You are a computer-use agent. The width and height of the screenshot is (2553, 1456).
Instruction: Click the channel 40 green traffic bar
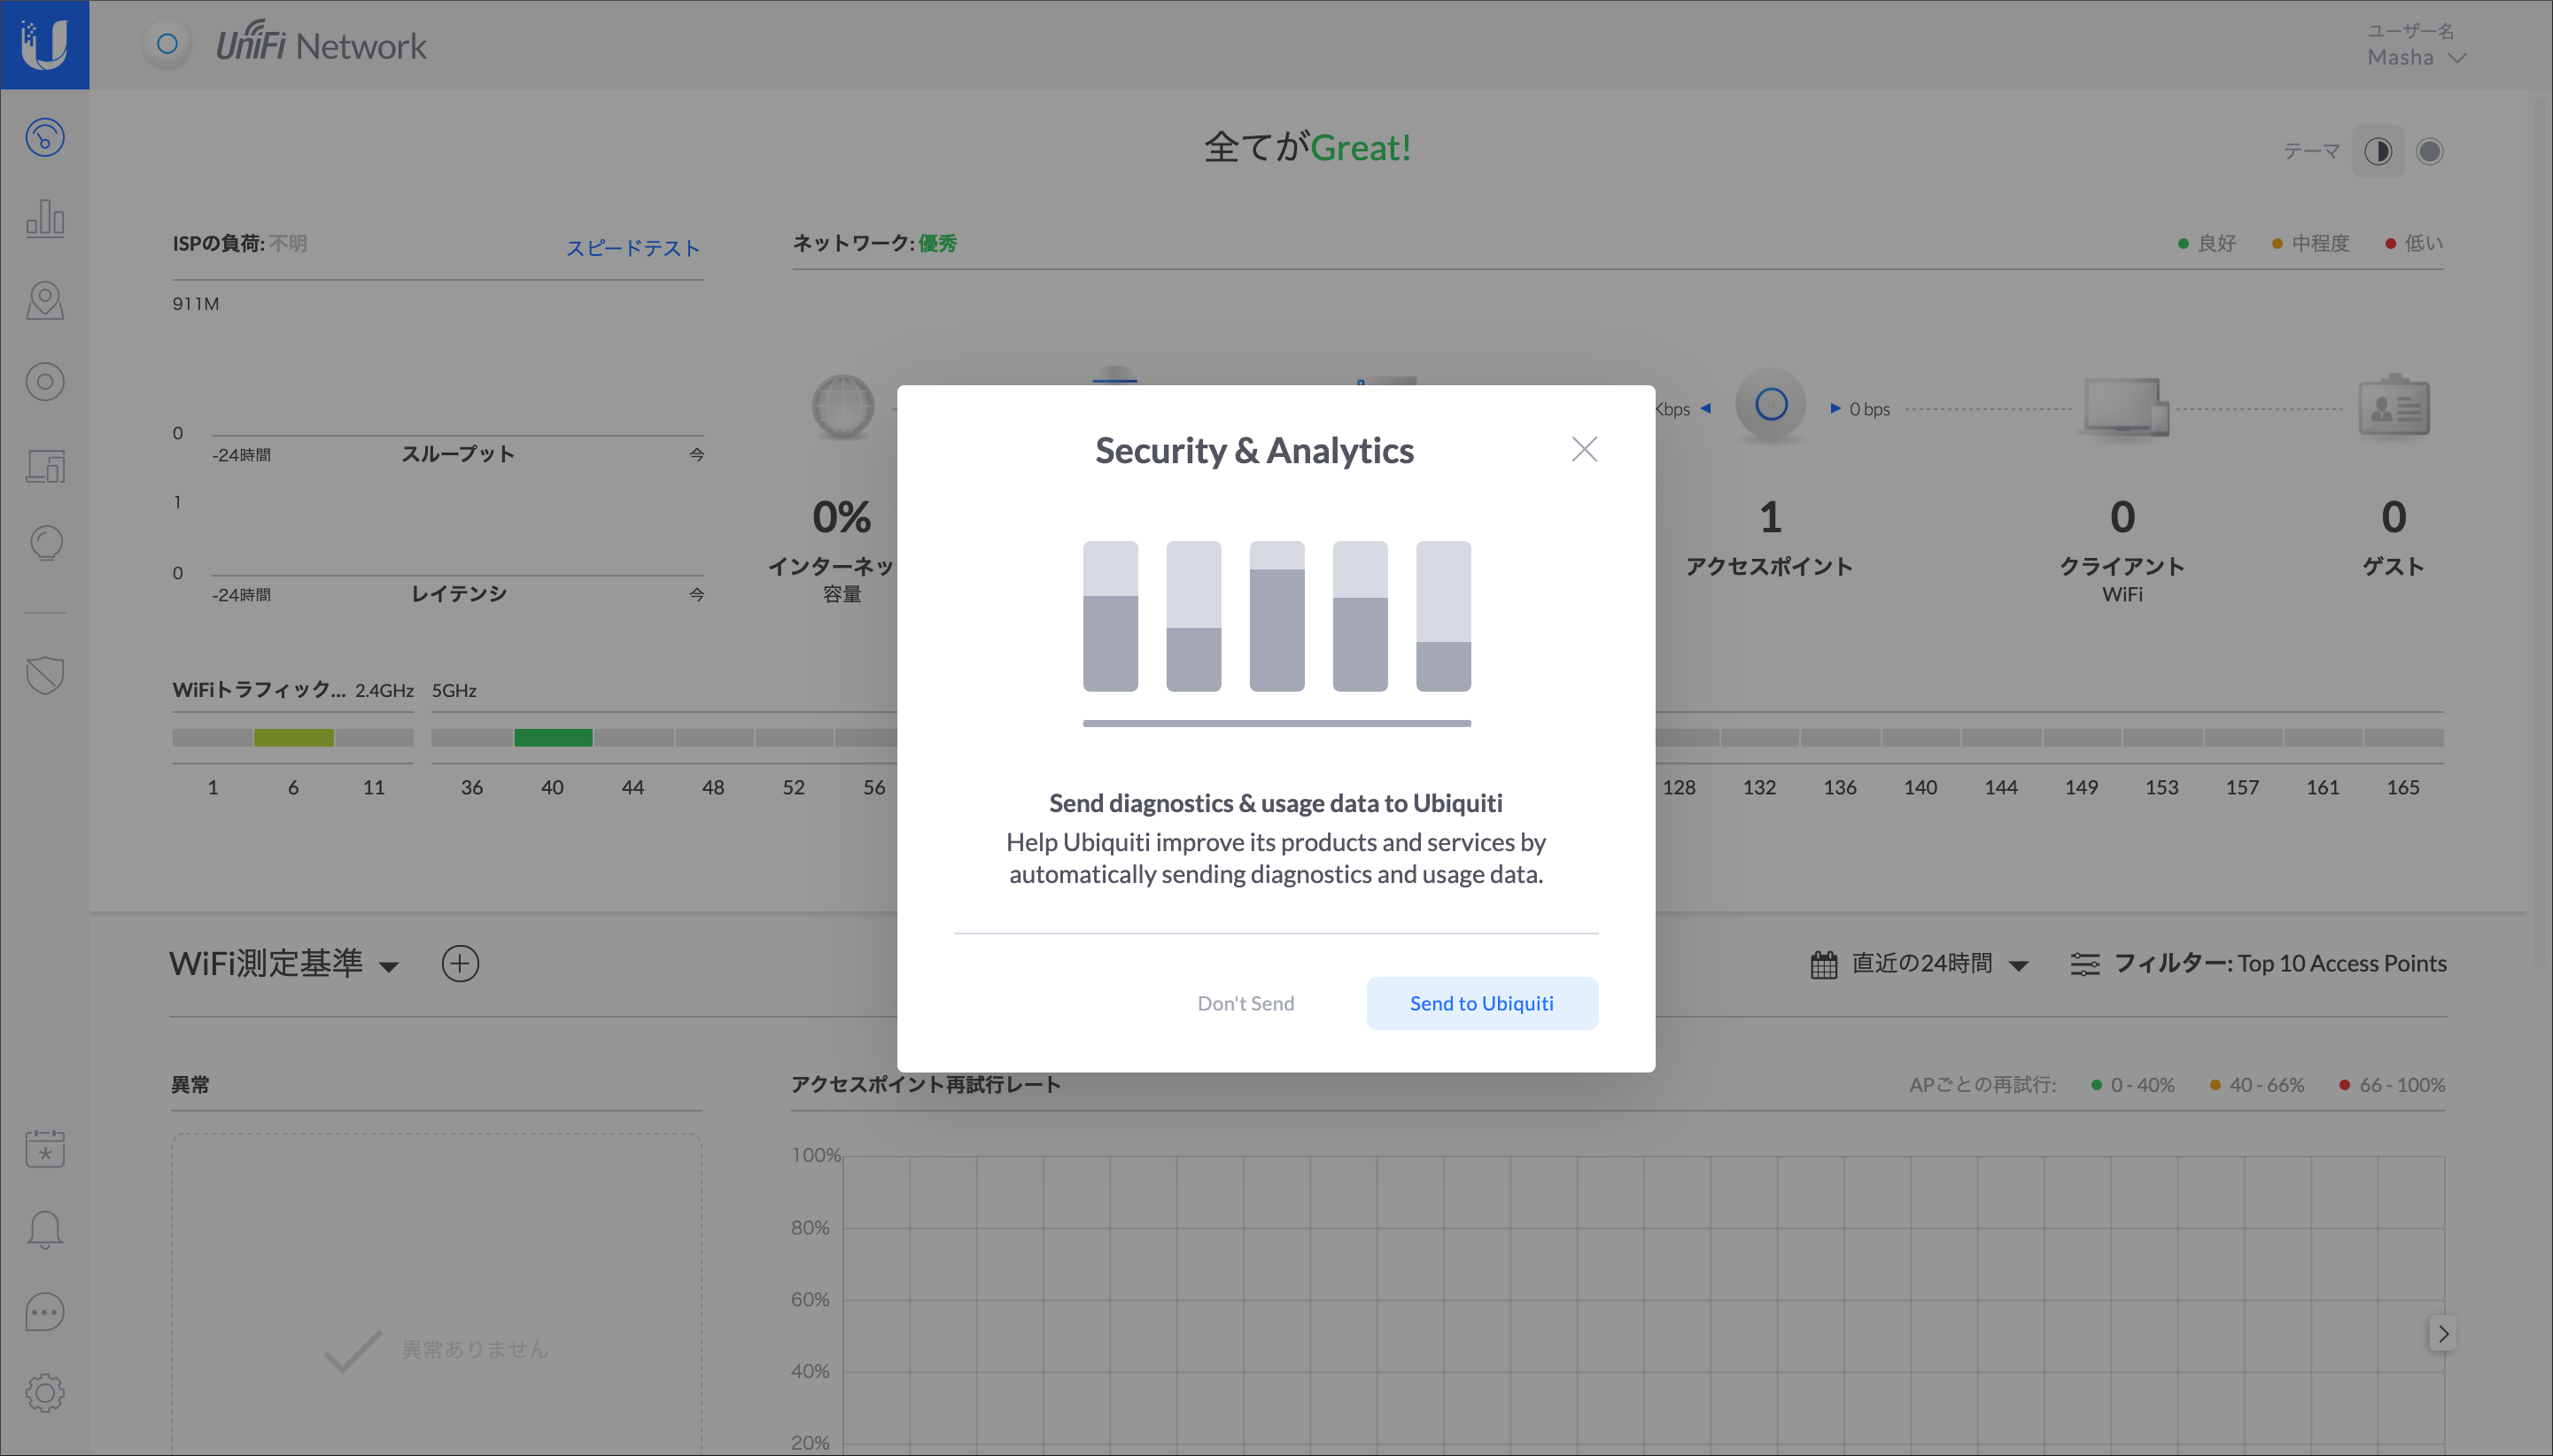pos(553,737)
